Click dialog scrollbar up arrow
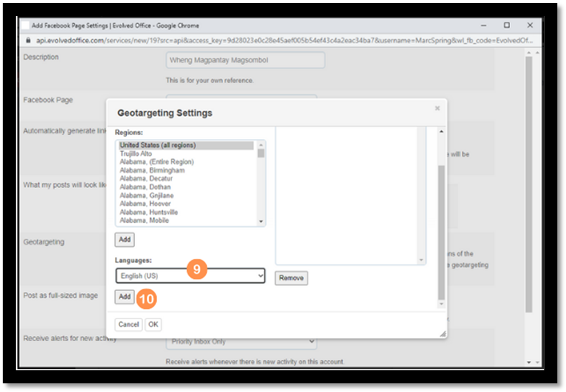This screenshot has height=392, width=566. (441, 132)
